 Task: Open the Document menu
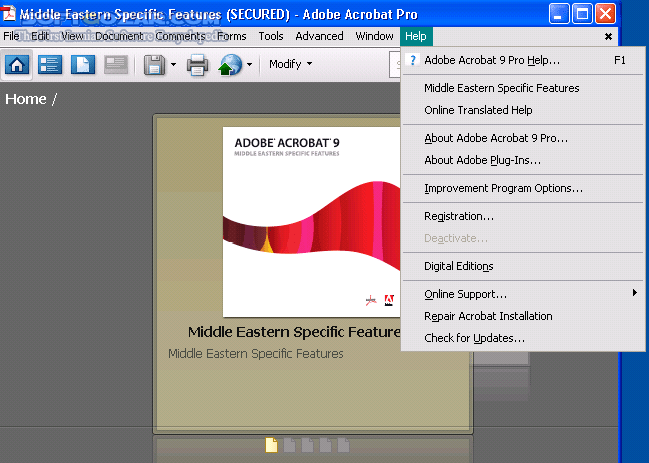click(x=119, y=36)
